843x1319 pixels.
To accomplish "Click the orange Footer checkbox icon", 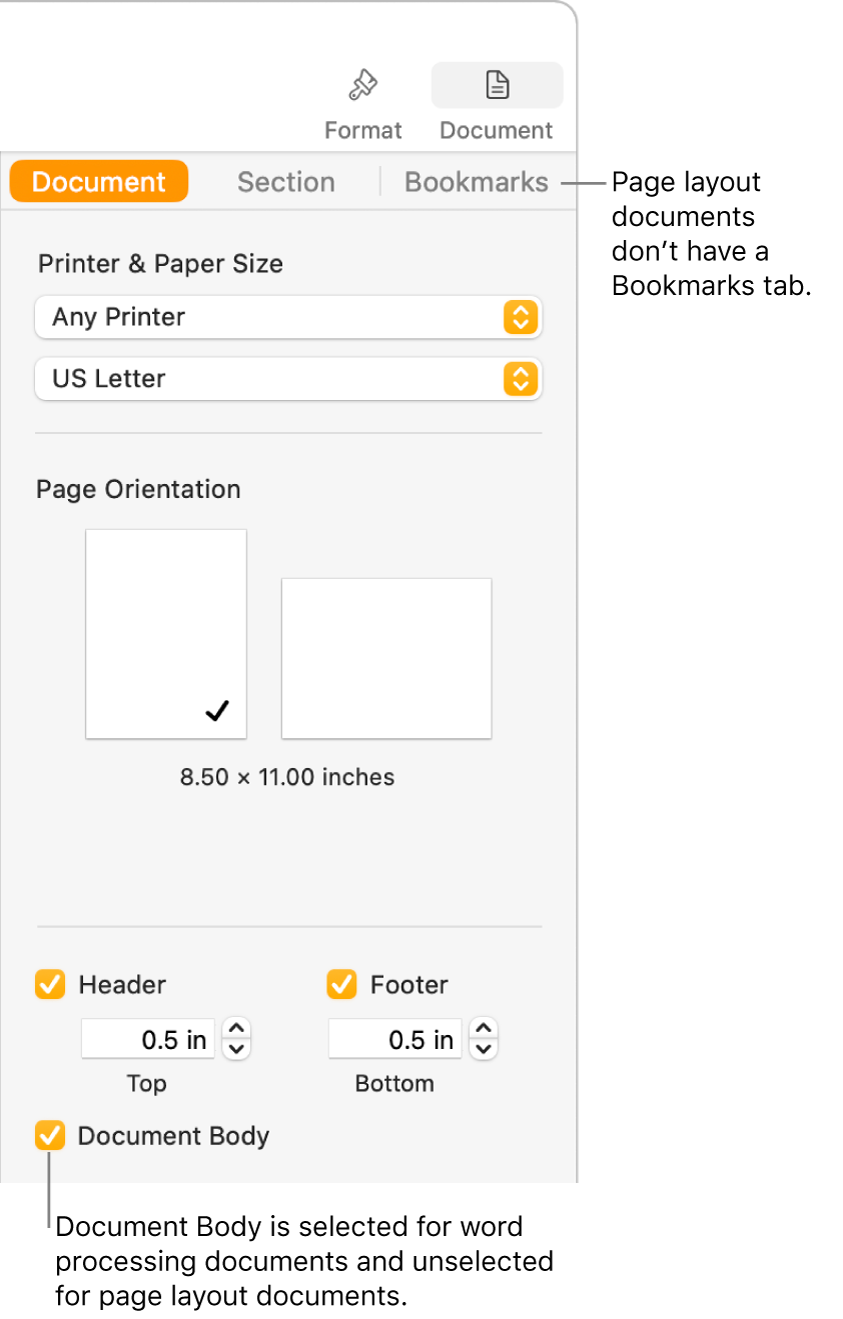I will tap(341, 984).
